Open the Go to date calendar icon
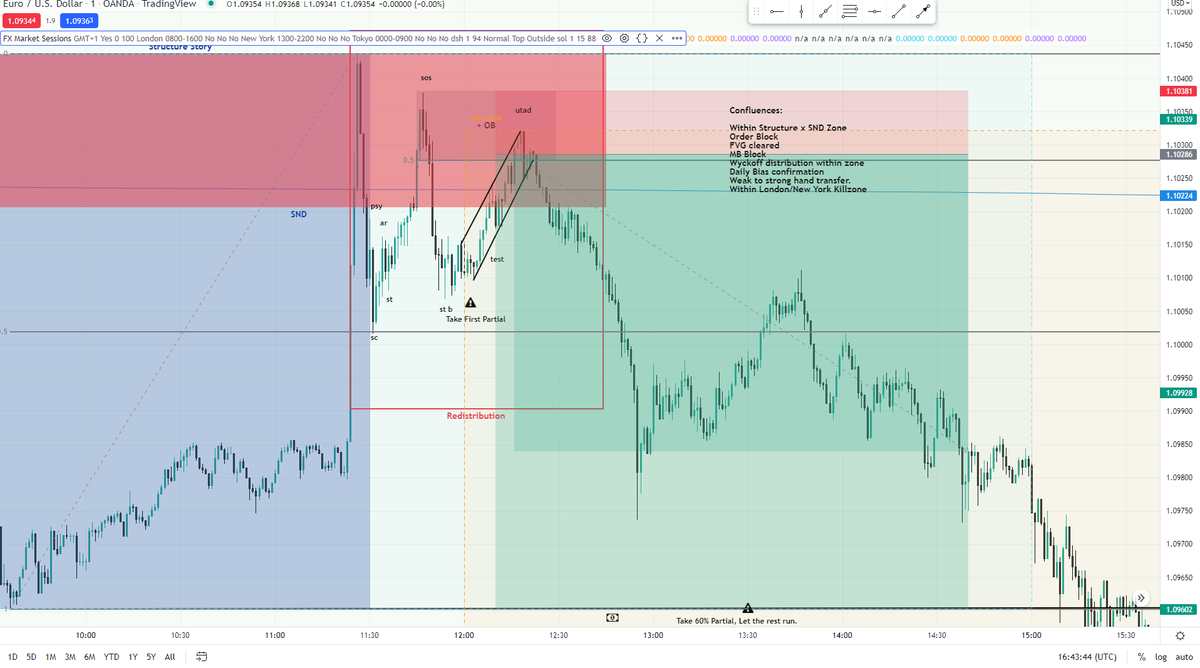The width and height of the screenshot is (1200, 668). click(201, 657)
